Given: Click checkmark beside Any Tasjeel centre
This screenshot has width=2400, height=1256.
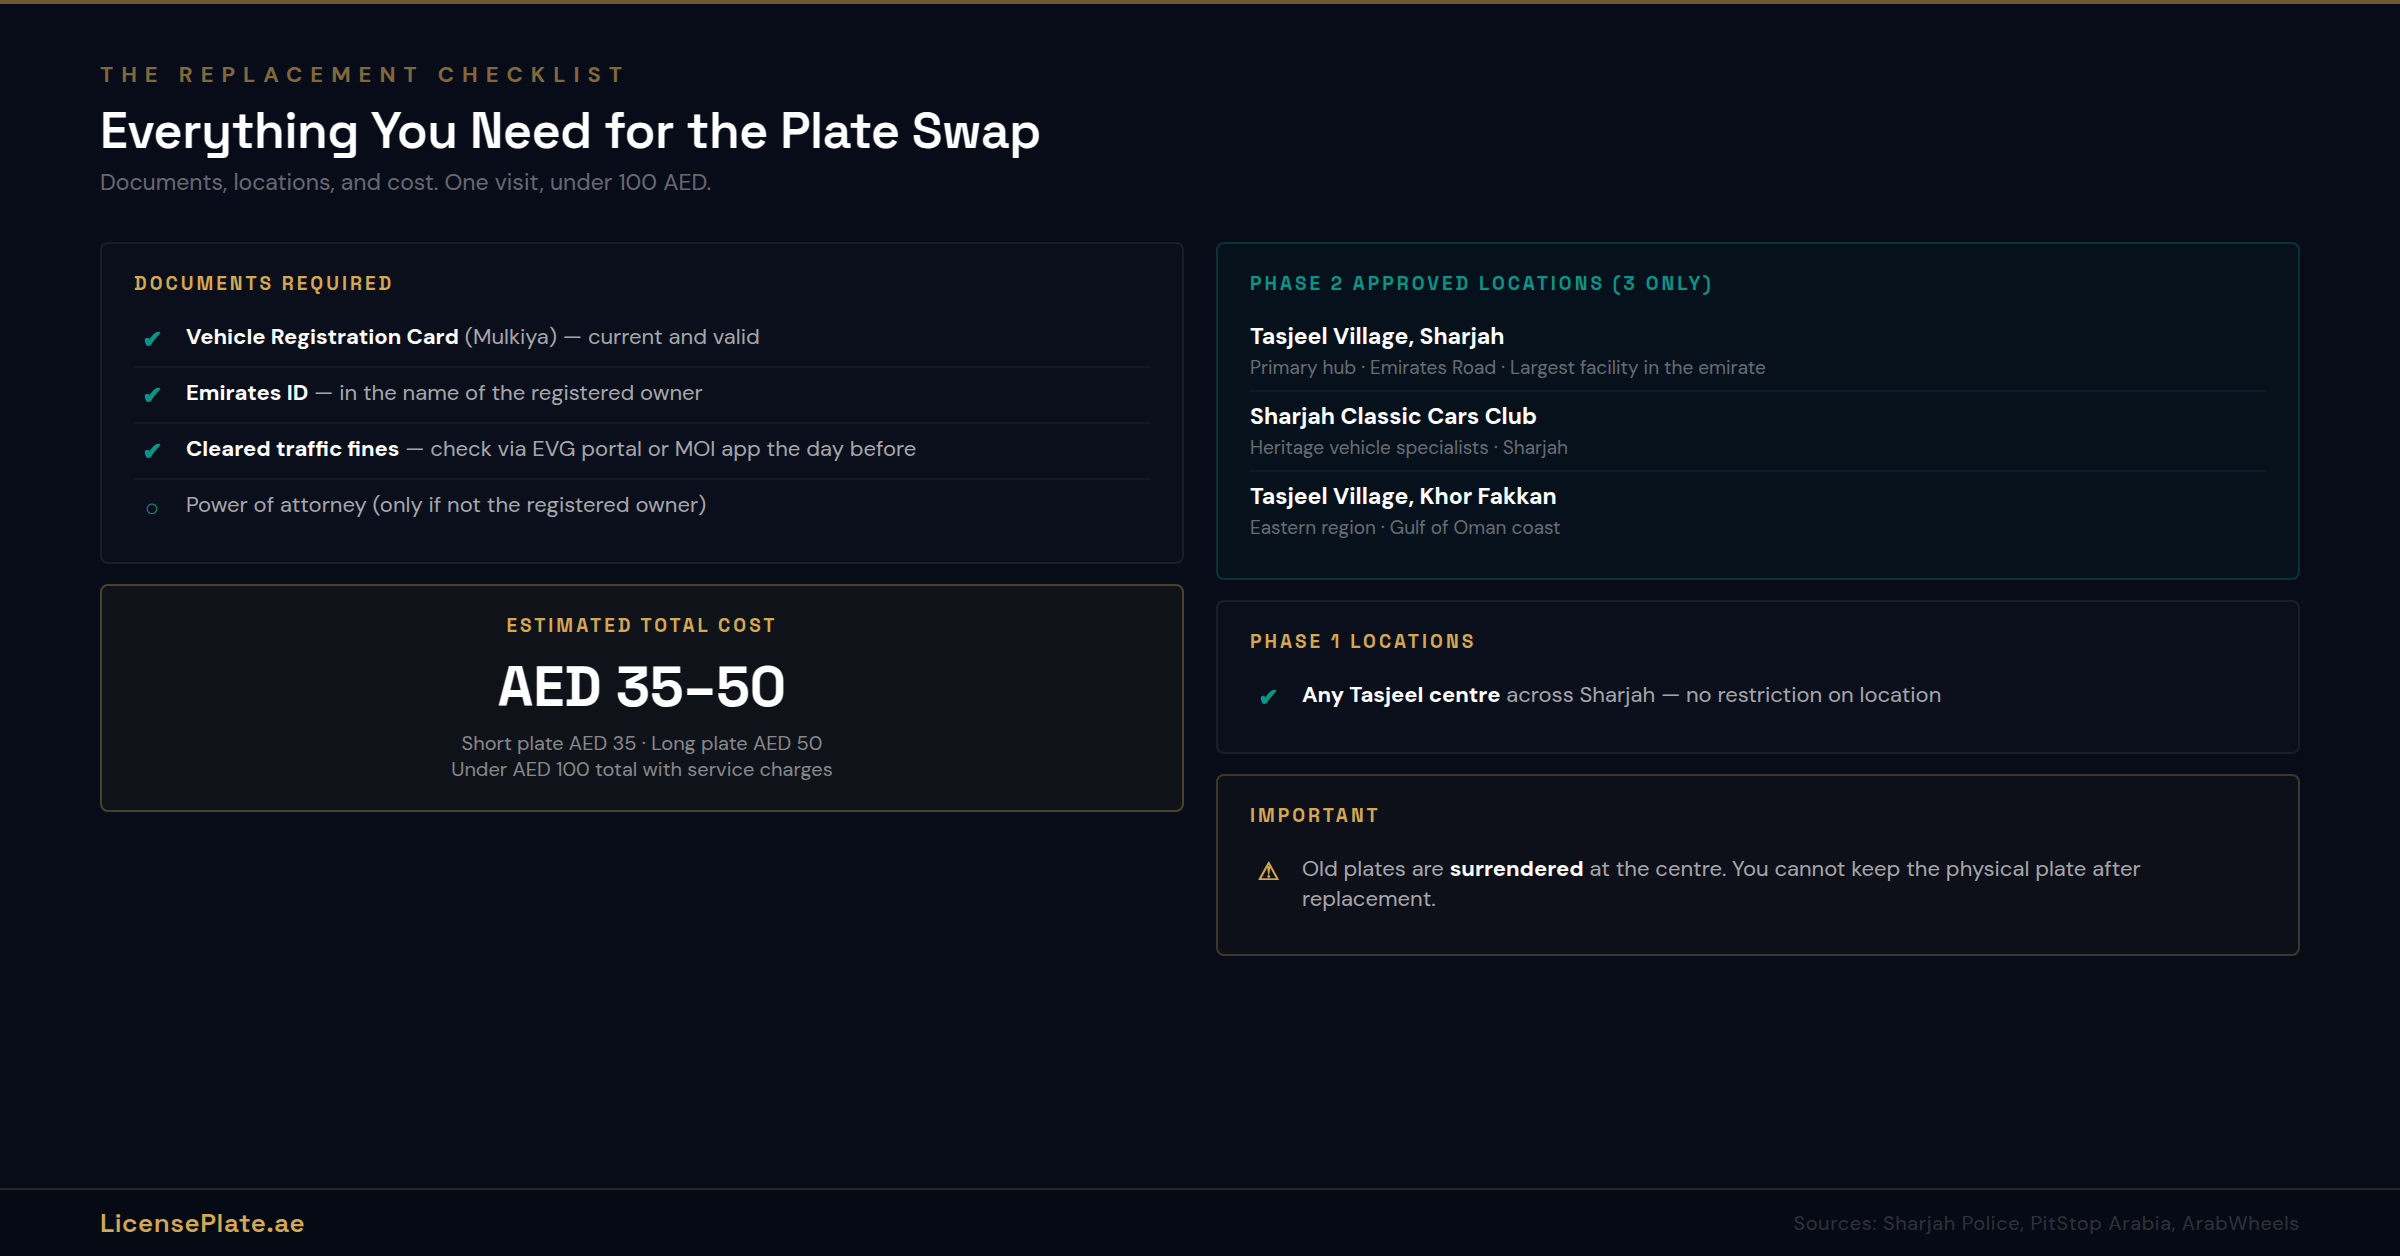Looking at the screenshot, I should 1268,697.
